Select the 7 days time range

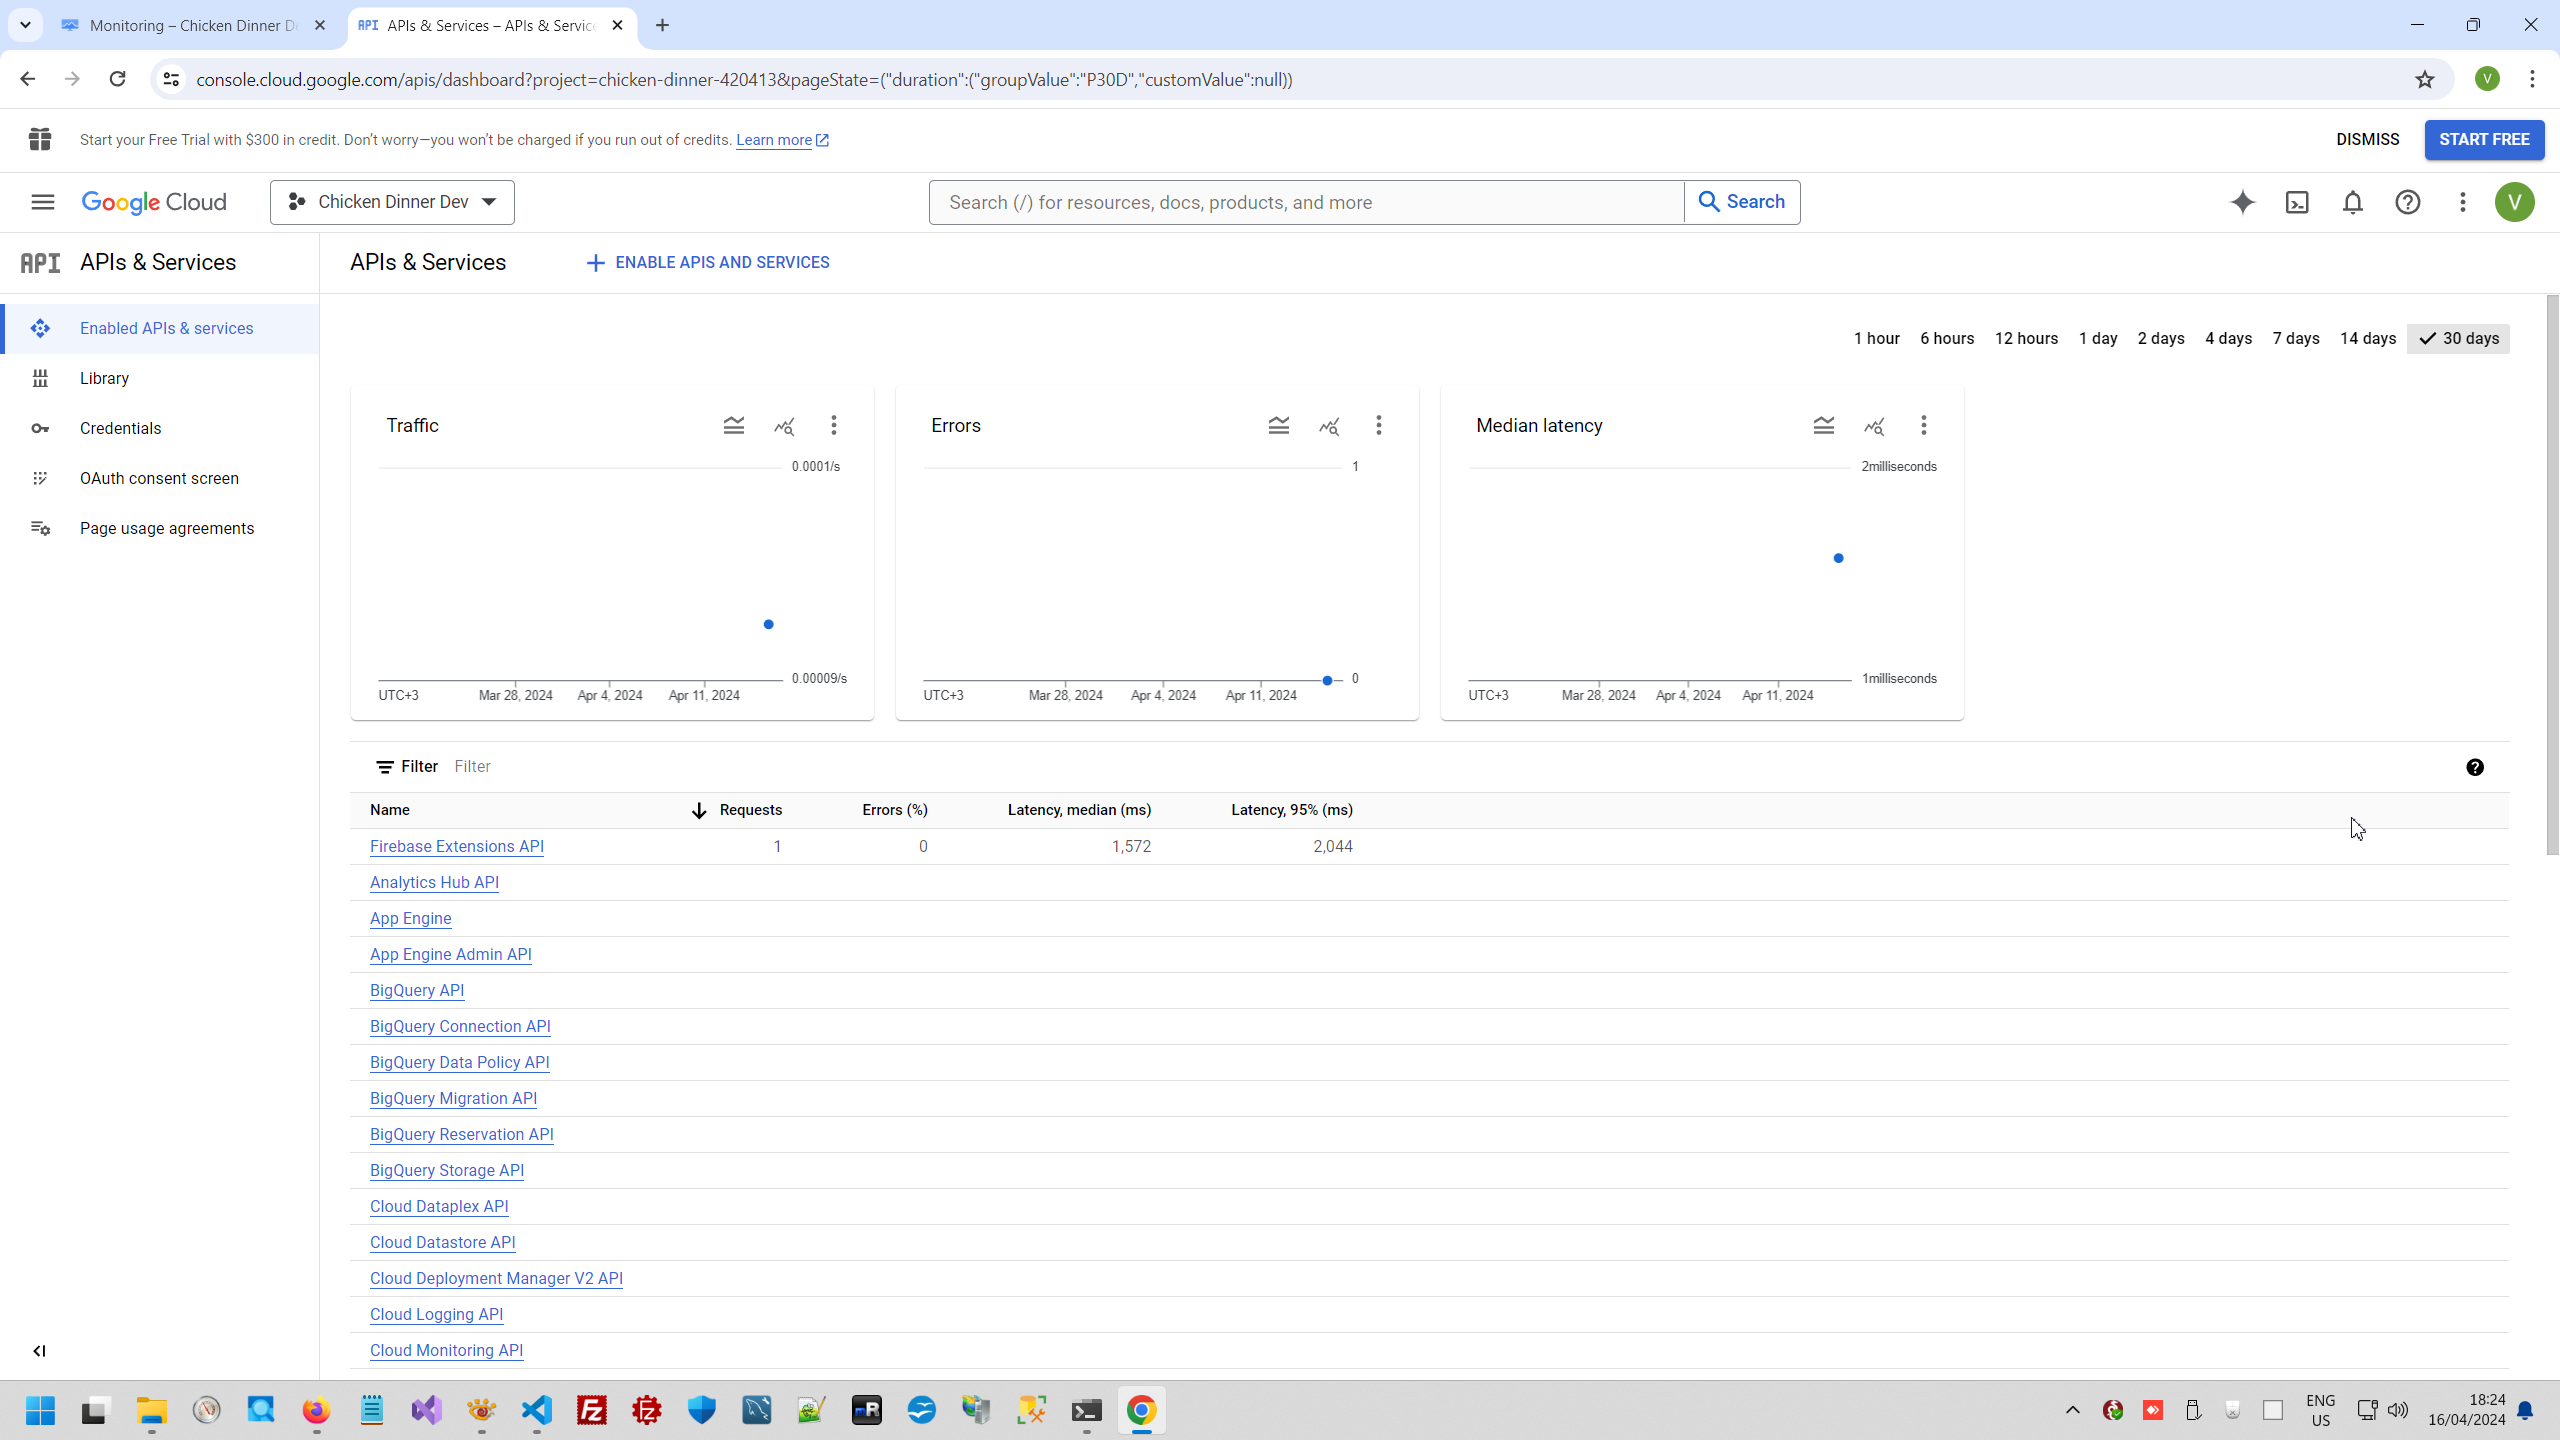[2295, 338]
